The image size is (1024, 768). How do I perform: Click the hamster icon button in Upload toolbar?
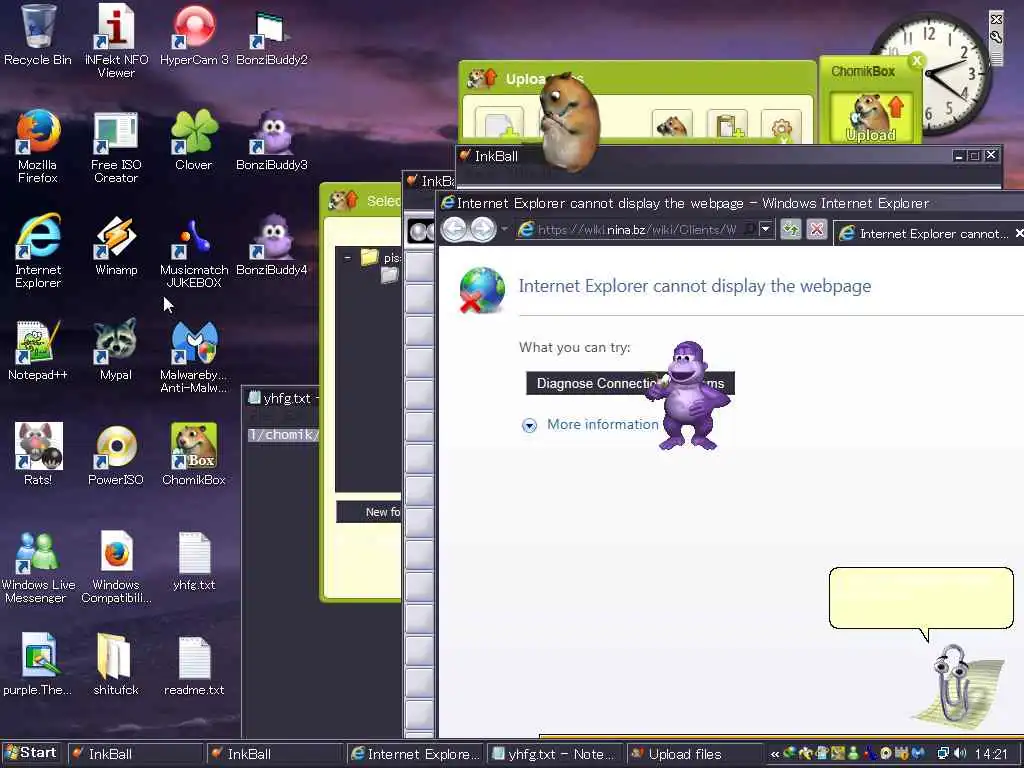[672, 126]
